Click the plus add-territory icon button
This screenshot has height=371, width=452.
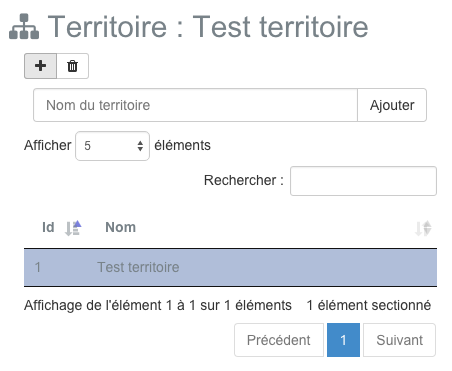pyautogui.click(x=40, y=66)
